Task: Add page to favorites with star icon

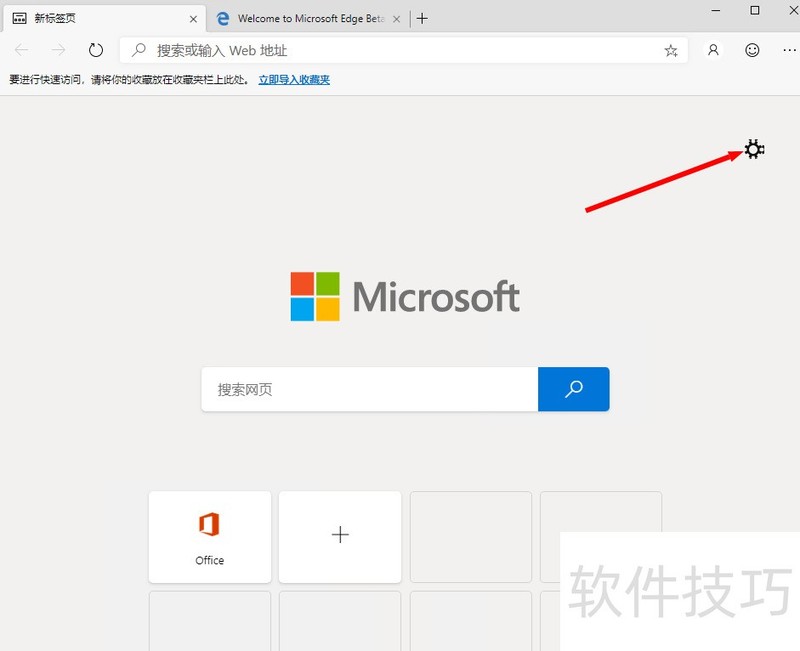Action: coord(671,50)
